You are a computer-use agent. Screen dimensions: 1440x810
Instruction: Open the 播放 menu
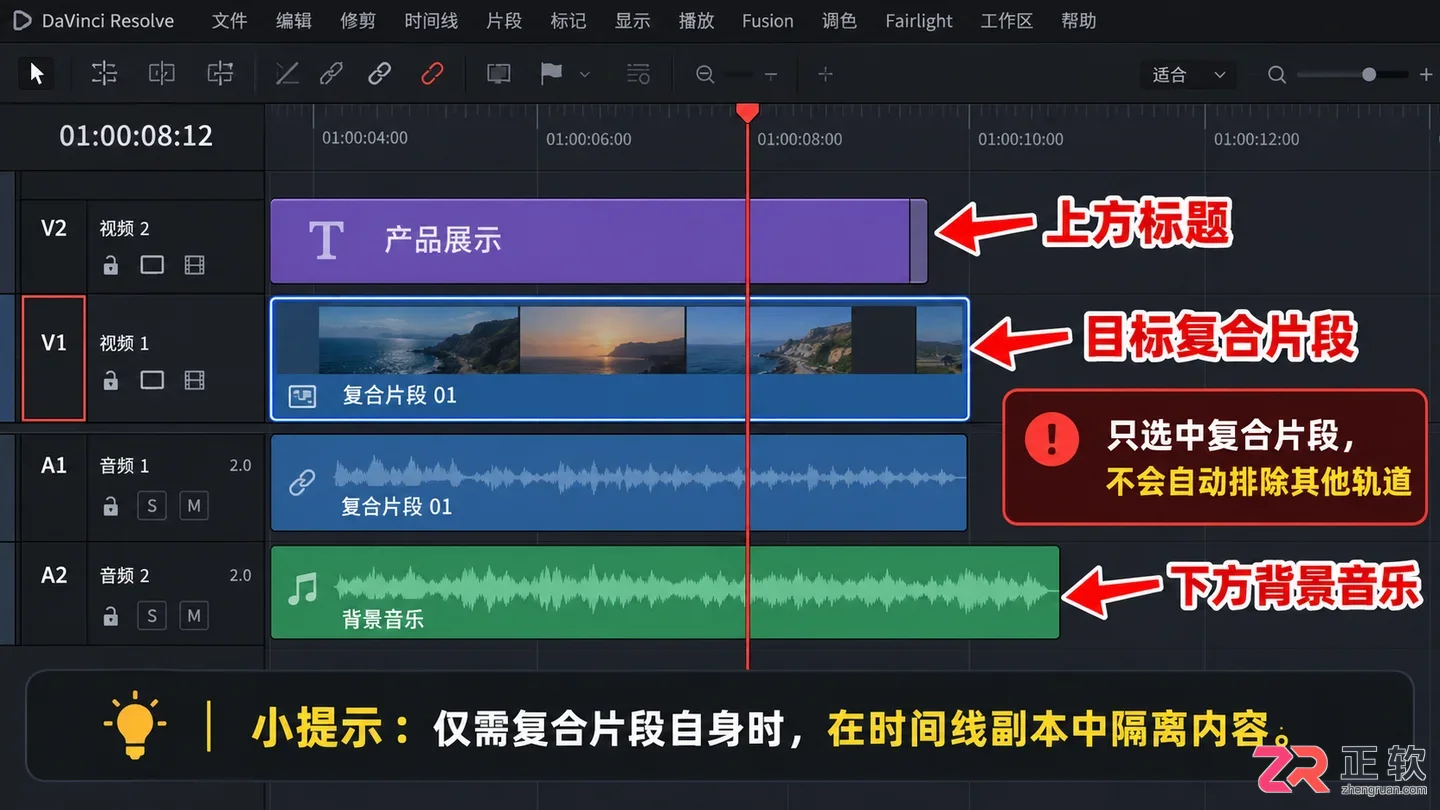point(696,20)
